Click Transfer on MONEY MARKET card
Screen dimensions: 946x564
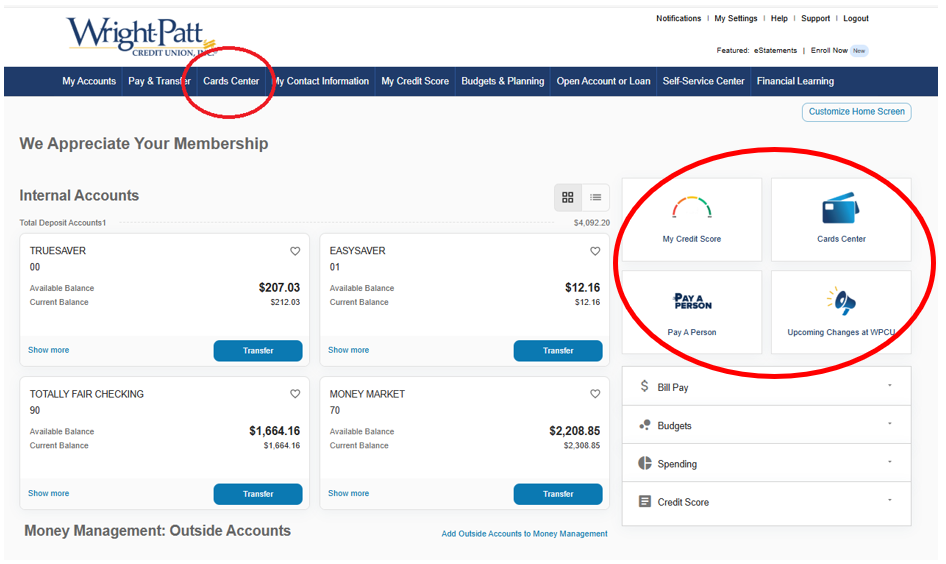(x=558, y=494)
